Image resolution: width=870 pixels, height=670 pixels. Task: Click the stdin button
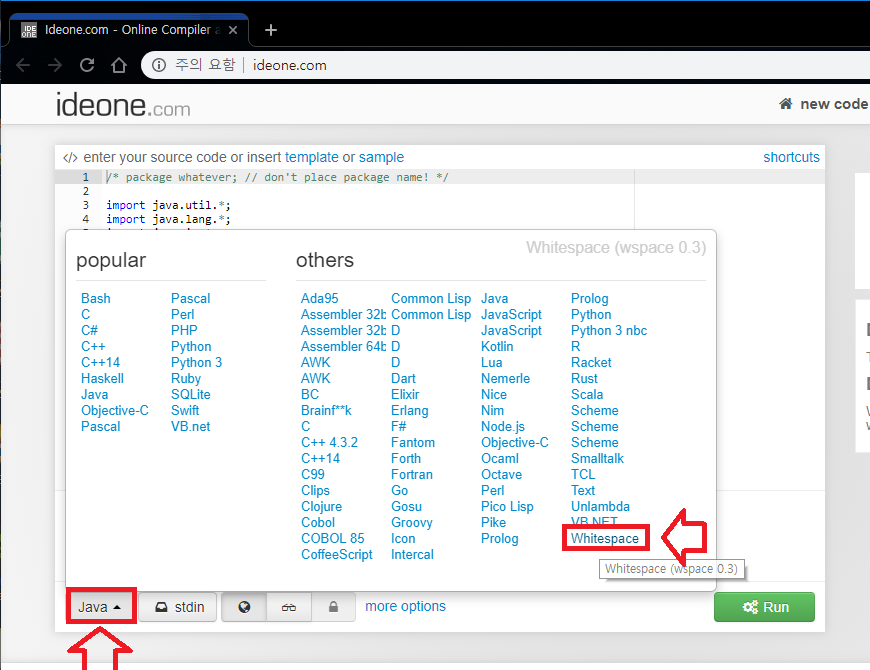pos(178,607)
